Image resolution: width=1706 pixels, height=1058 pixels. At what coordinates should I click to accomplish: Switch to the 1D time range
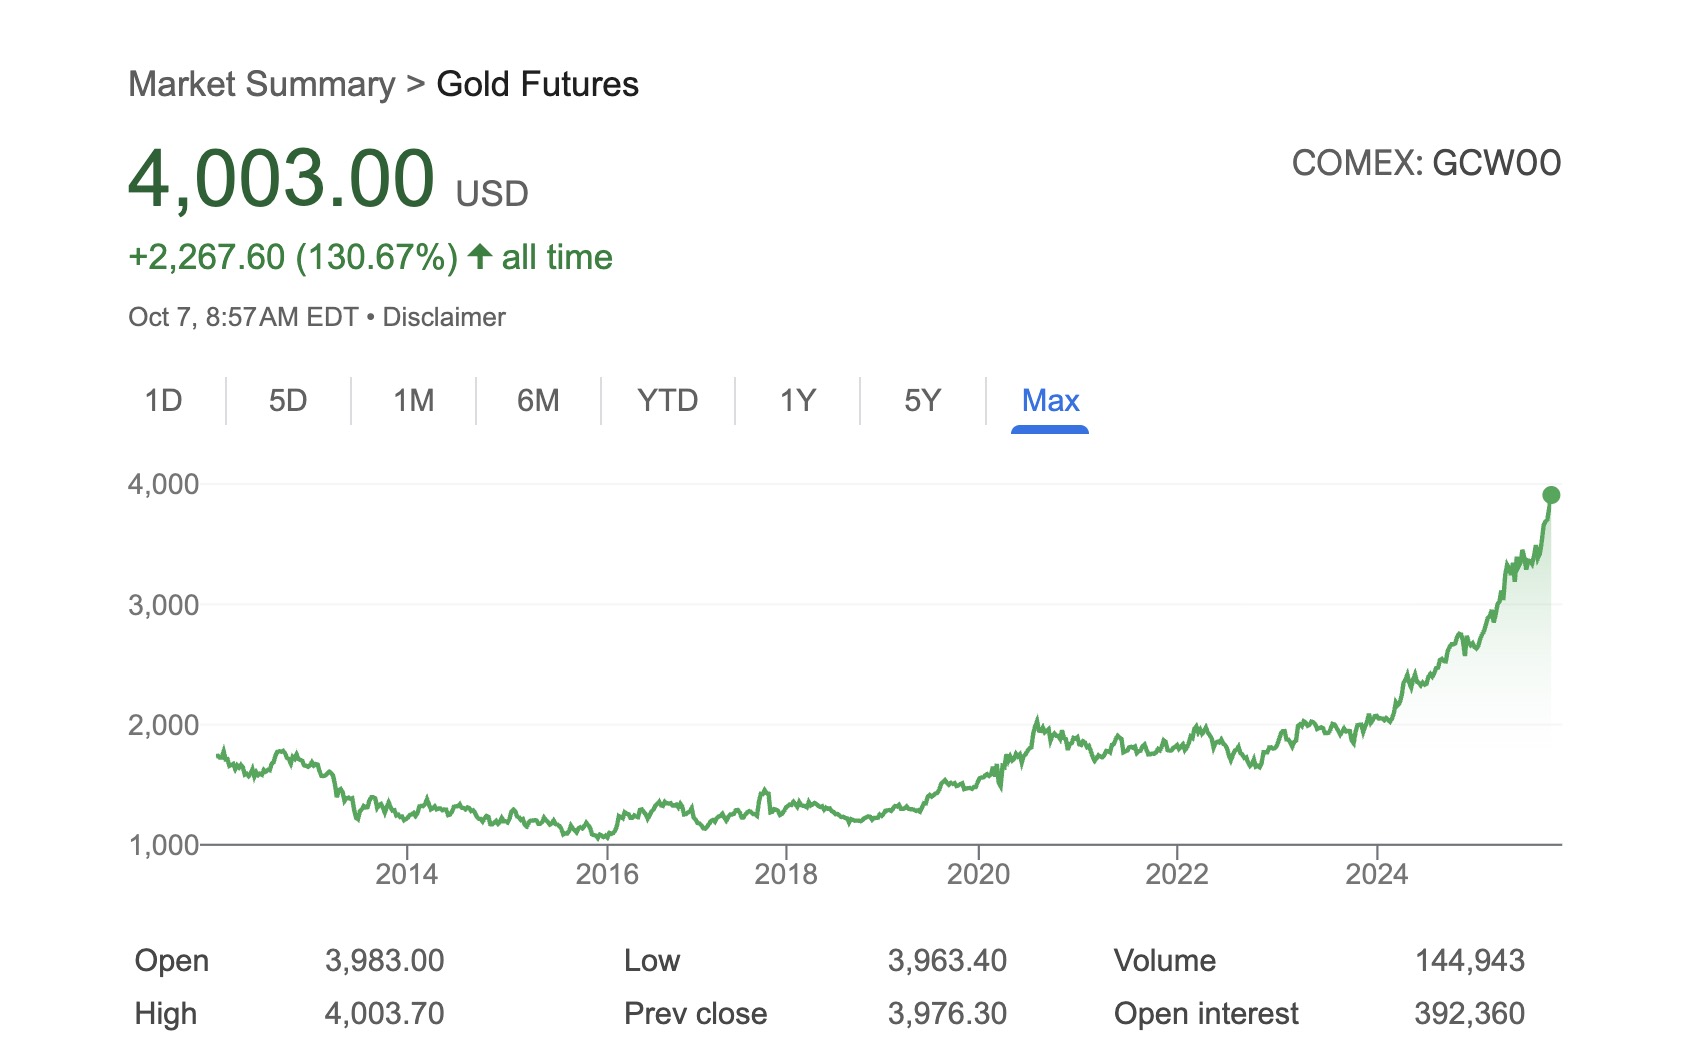click(165, 400)
